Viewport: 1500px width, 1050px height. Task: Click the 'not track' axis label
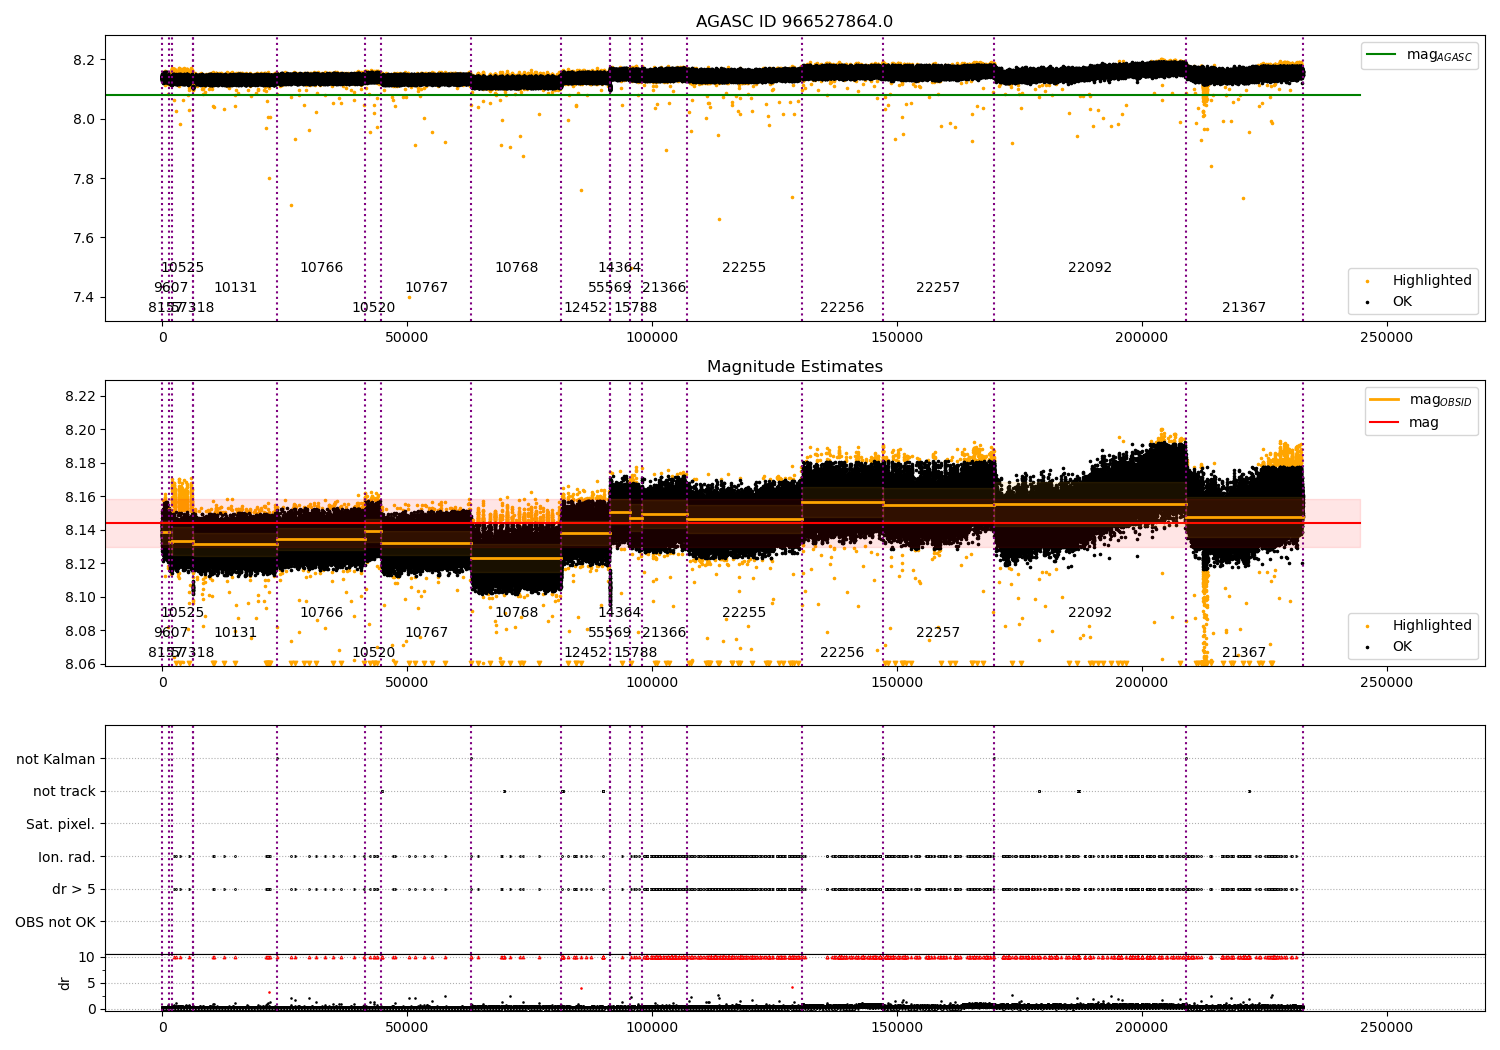click(x=64, y=791)
